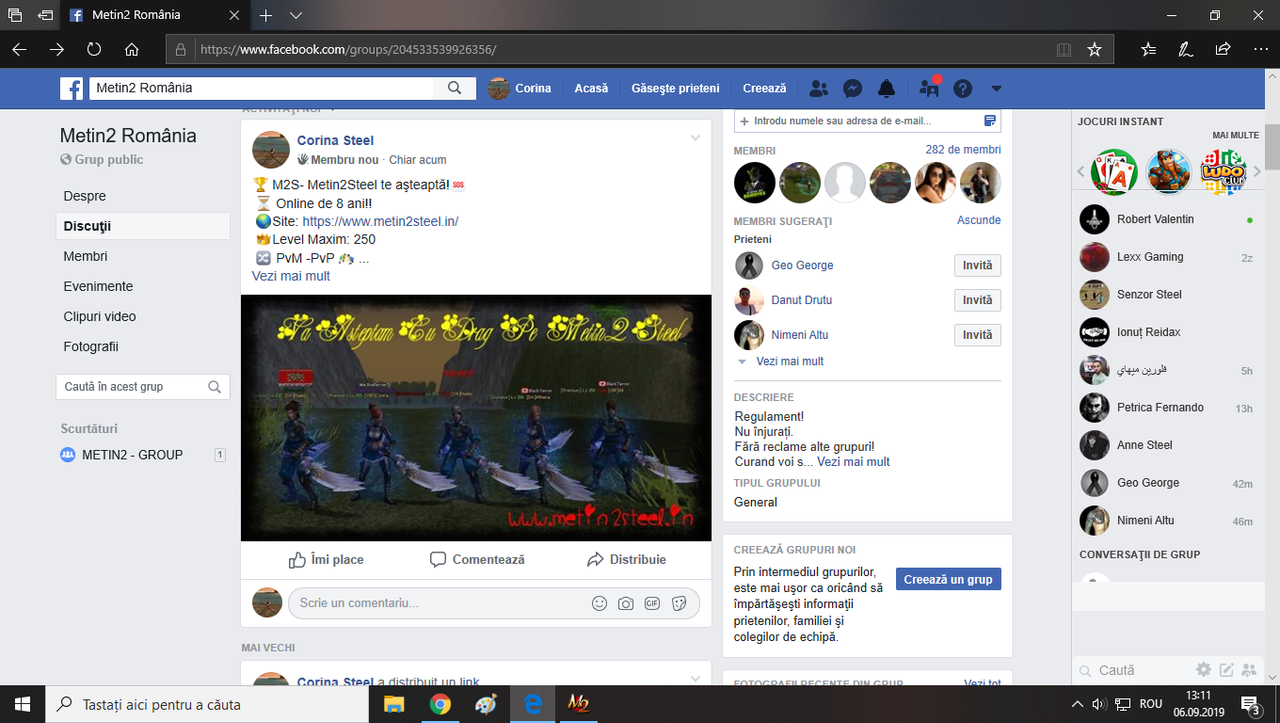The height and width of the screenshot is (723, 1280).
Task: Open chat with Senzor Steel
Action: (x=1167, y=294)
